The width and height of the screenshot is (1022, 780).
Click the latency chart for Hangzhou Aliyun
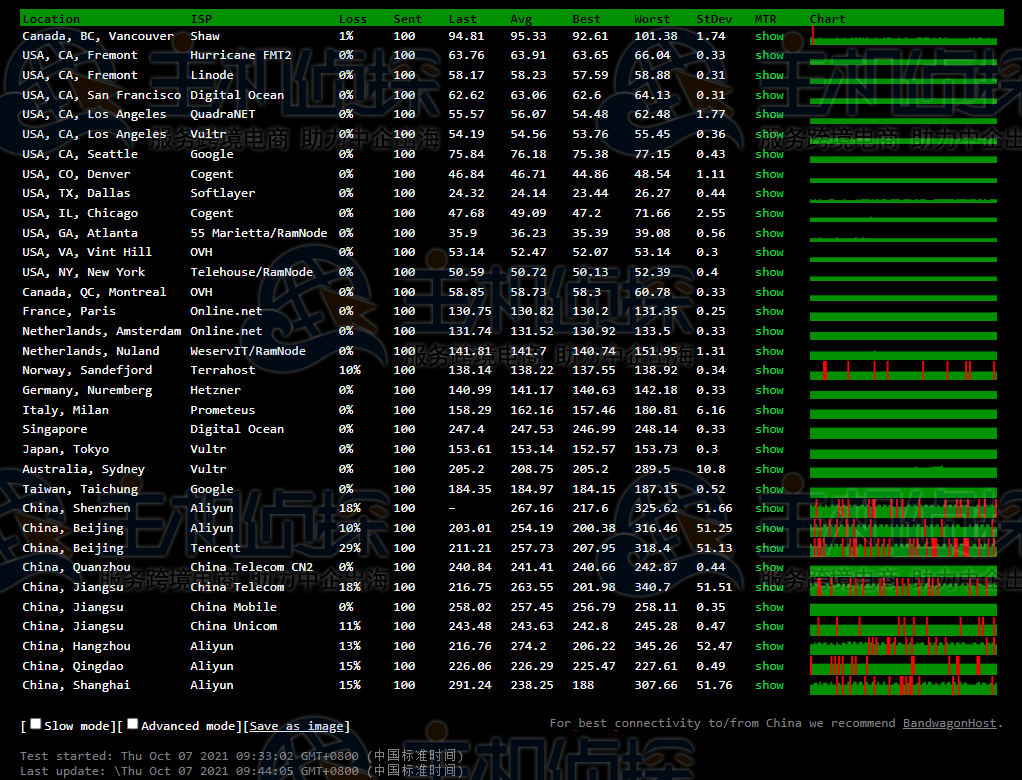pyautogui.click(x=903, y=646)
